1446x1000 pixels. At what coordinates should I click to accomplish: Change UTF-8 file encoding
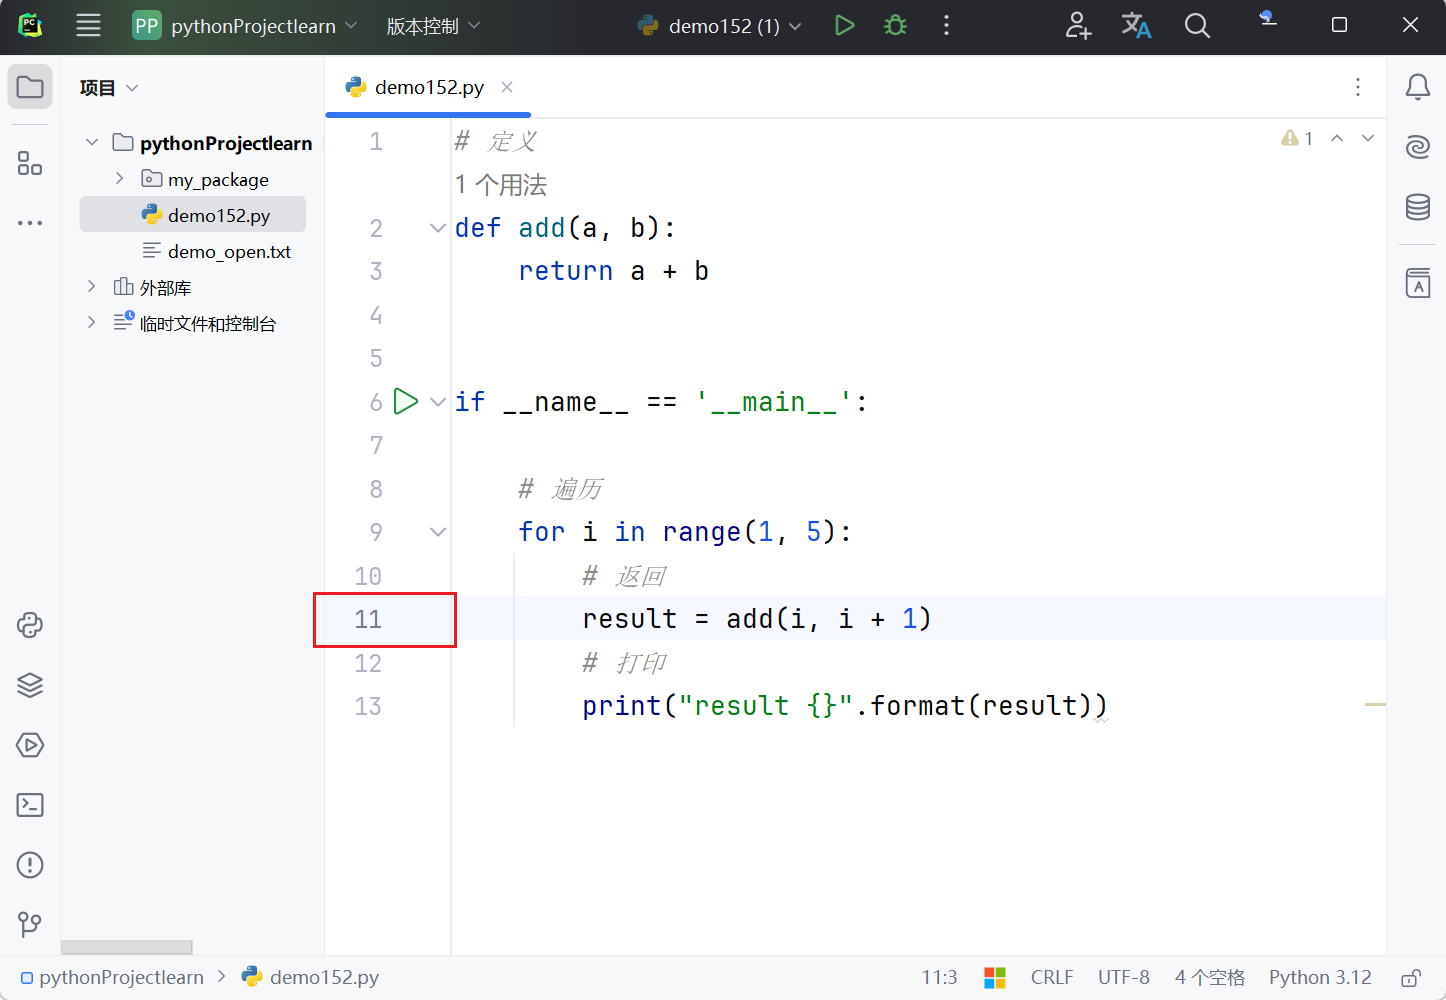1124,978
